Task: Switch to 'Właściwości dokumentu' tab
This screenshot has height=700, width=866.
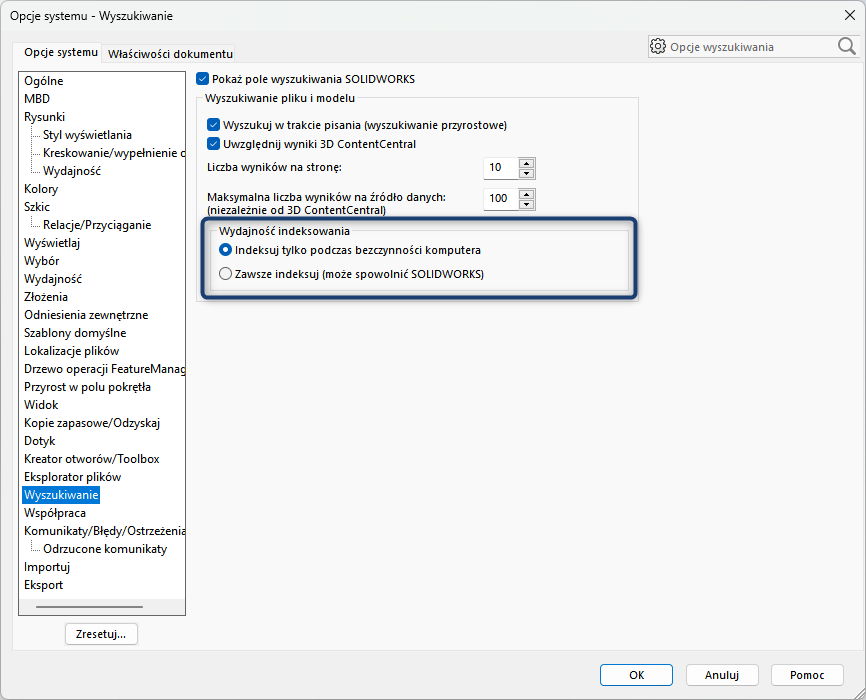Action: 170,53
